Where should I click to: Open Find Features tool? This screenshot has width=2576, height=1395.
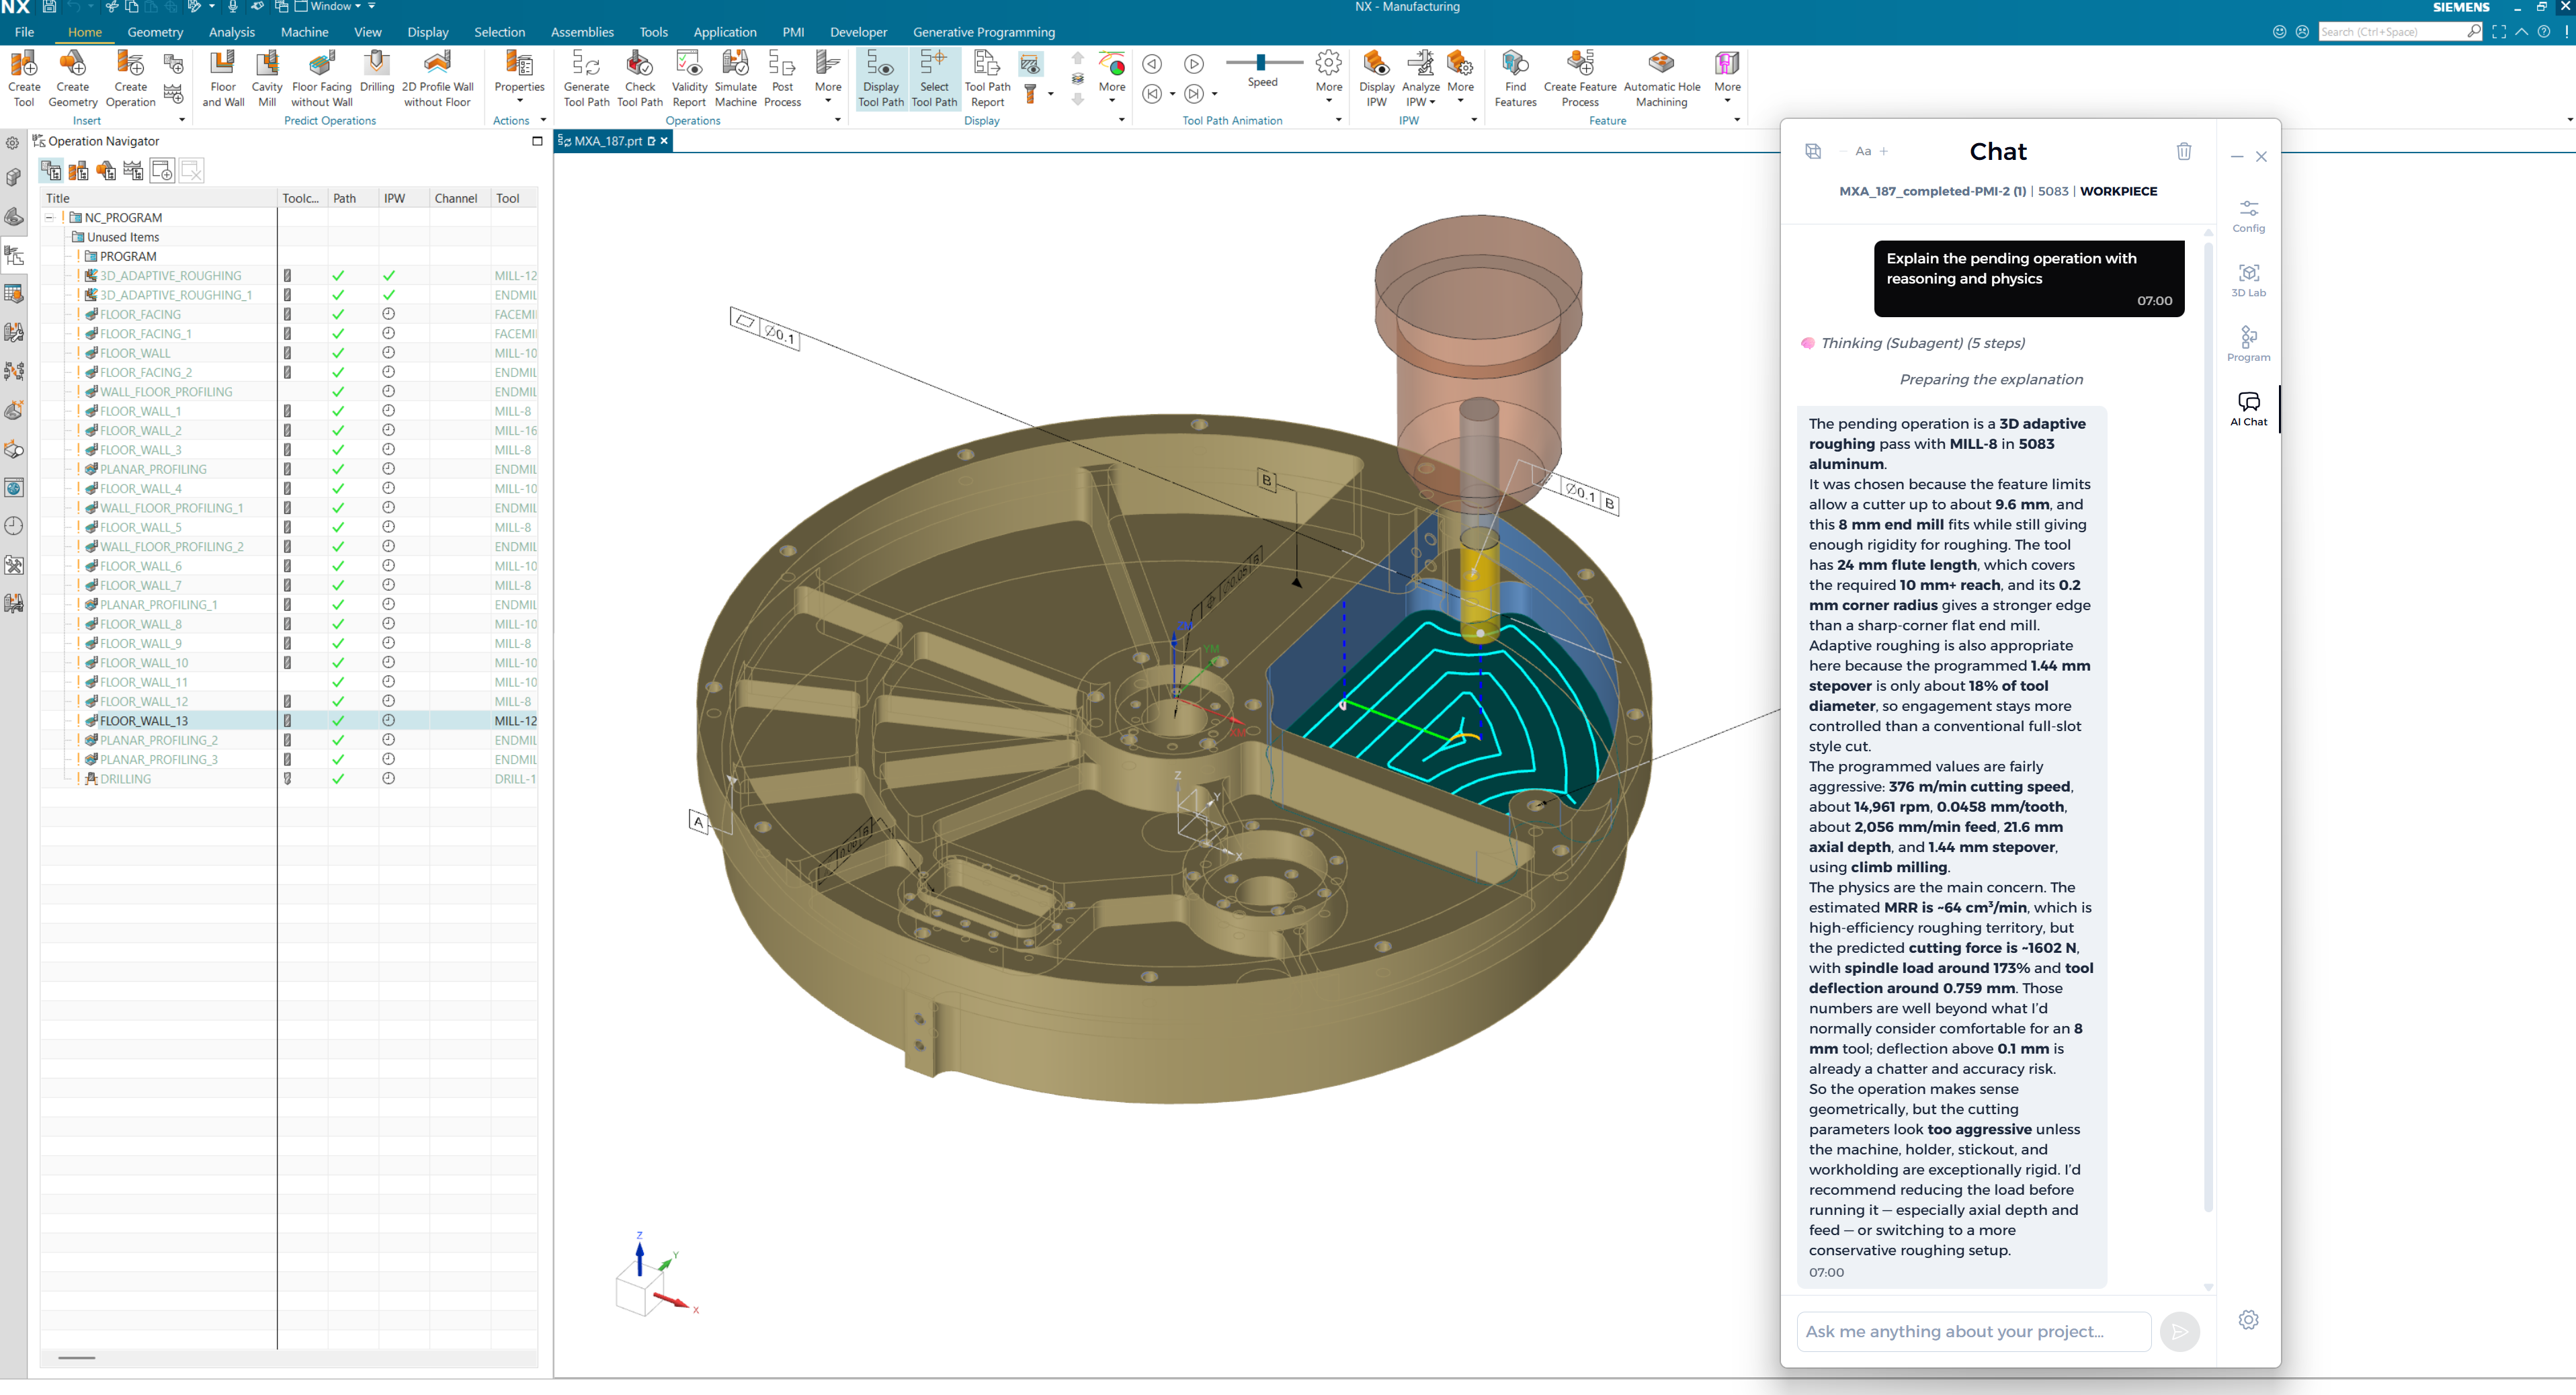(1515, 78)
